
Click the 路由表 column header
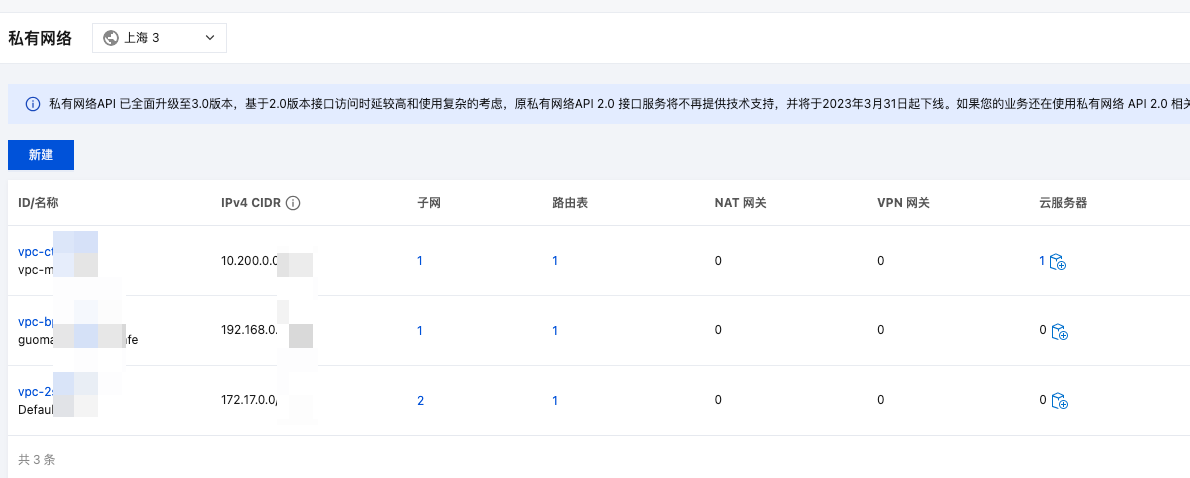pos(570,203)
